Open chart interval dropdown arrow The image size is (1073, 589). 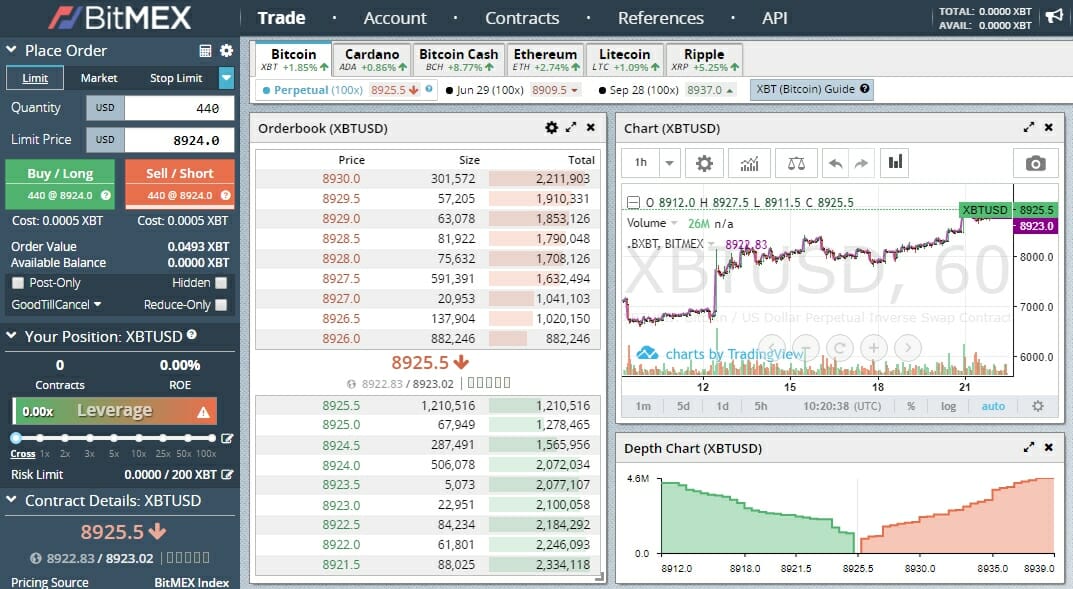(669, 163)
